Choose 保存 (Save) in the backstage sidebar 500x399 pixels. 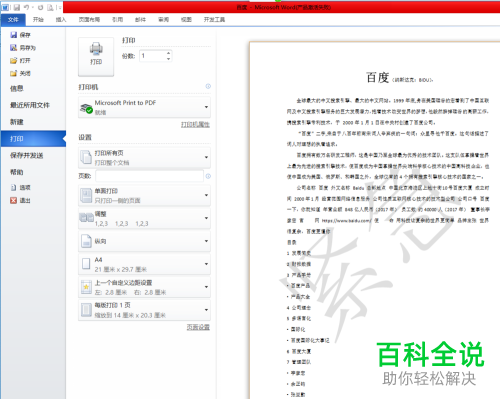(x=20, y=35)
